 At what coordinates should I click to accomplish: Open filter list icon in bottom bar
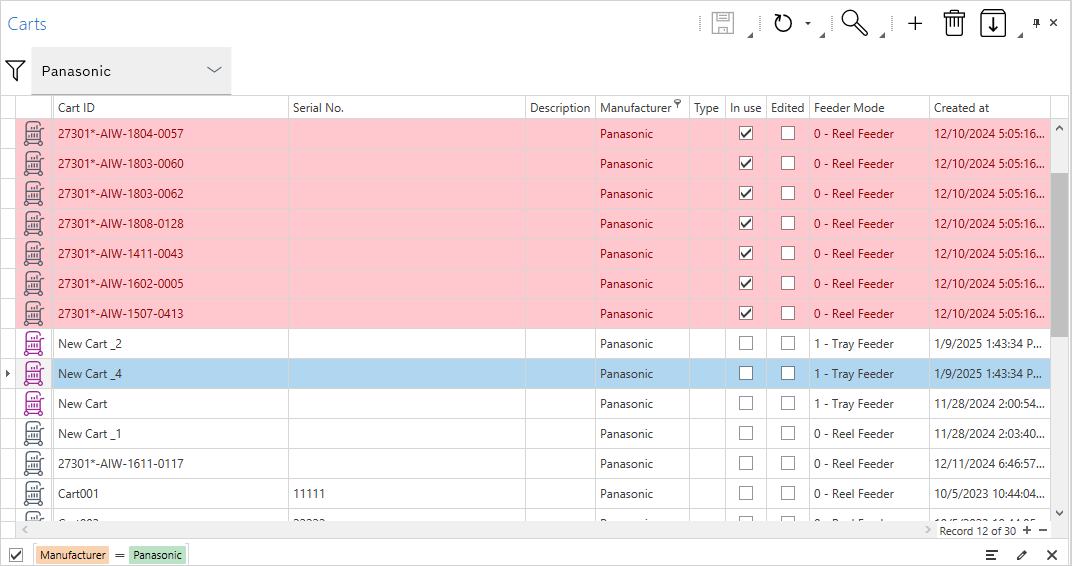pos(992,554)
